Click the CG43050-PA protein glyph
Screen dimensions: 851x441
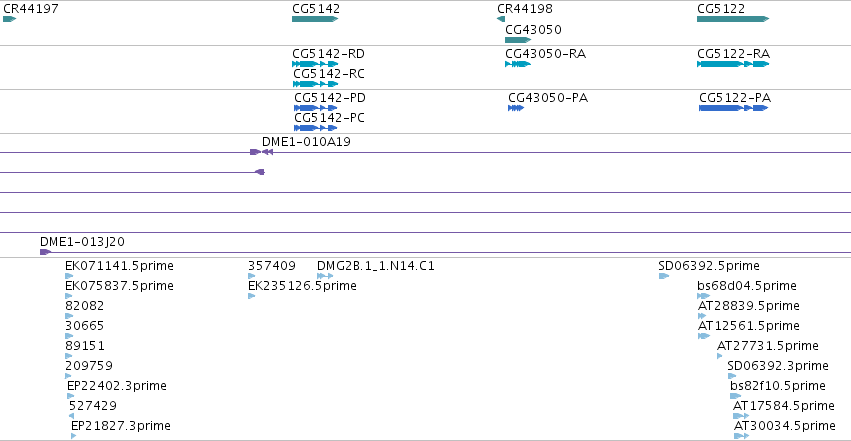516,108
